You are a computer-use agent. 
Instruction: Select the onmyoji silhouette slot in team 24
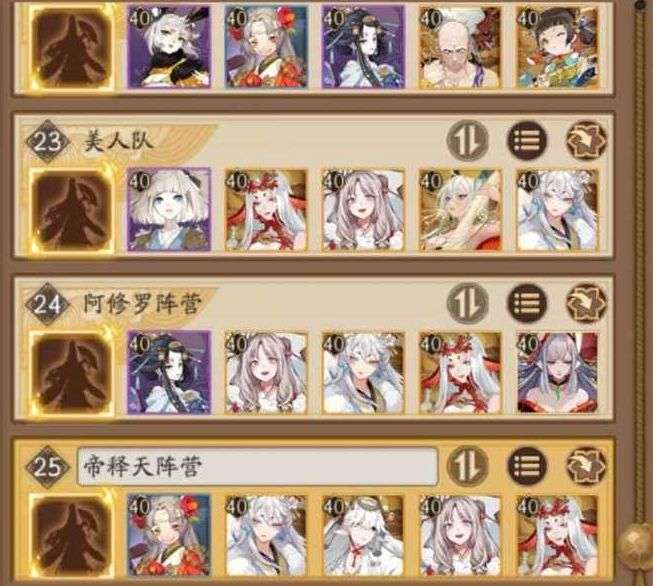[73, 374]
